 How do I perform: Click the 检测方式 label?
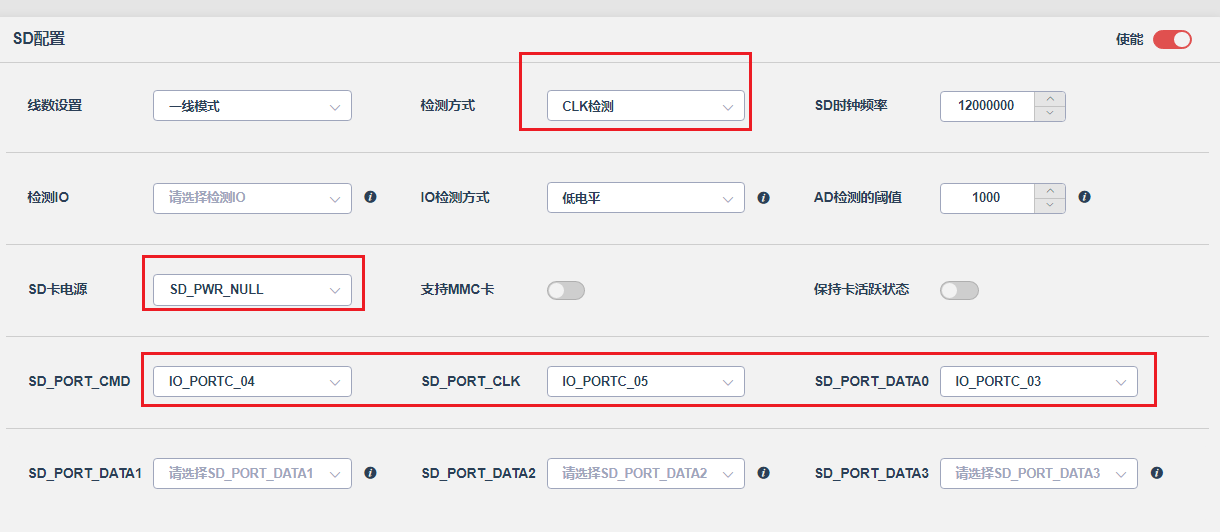[x=448, y=105]
